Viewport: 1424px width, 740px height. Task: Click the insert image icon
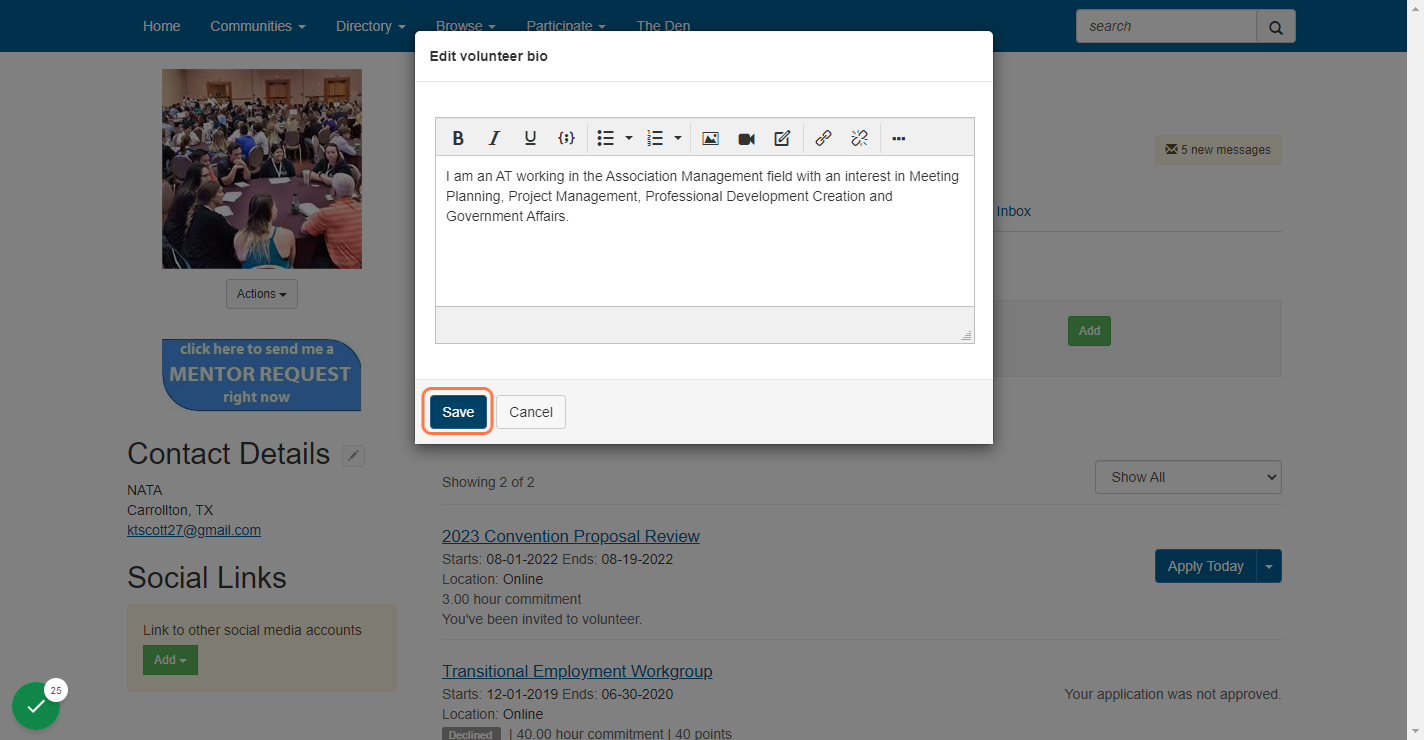pyautogui.click(x=710, y=138)
